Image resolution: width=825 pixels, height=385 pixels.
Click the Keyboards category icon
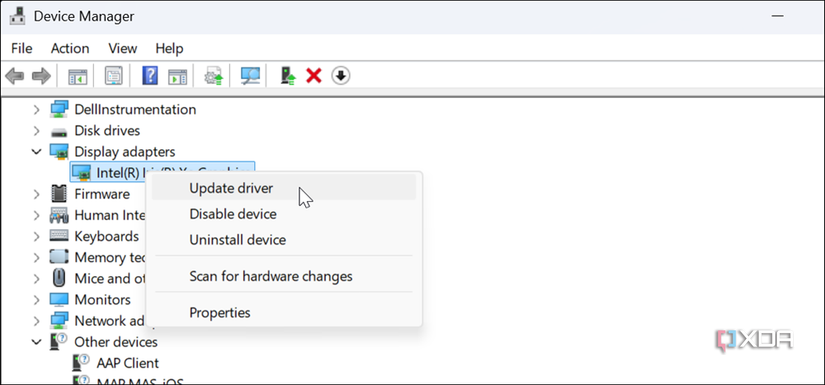59,236
